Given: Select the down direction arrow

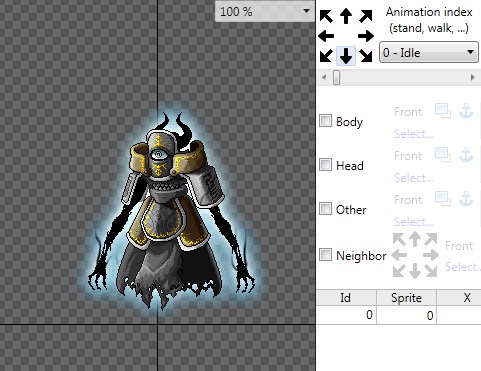Looking at the screenshot, I should (x=346, y=56).
